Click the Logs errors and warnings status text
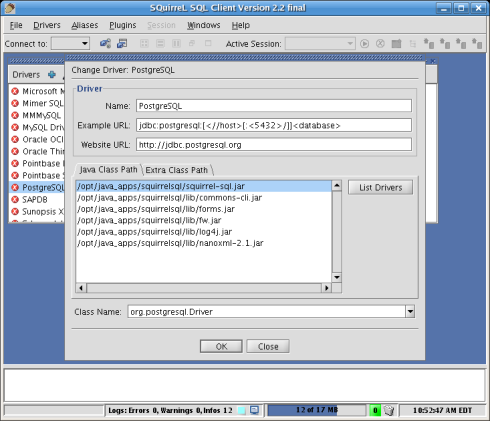Viewport: 490px width, 421px height. pos(170,410)
